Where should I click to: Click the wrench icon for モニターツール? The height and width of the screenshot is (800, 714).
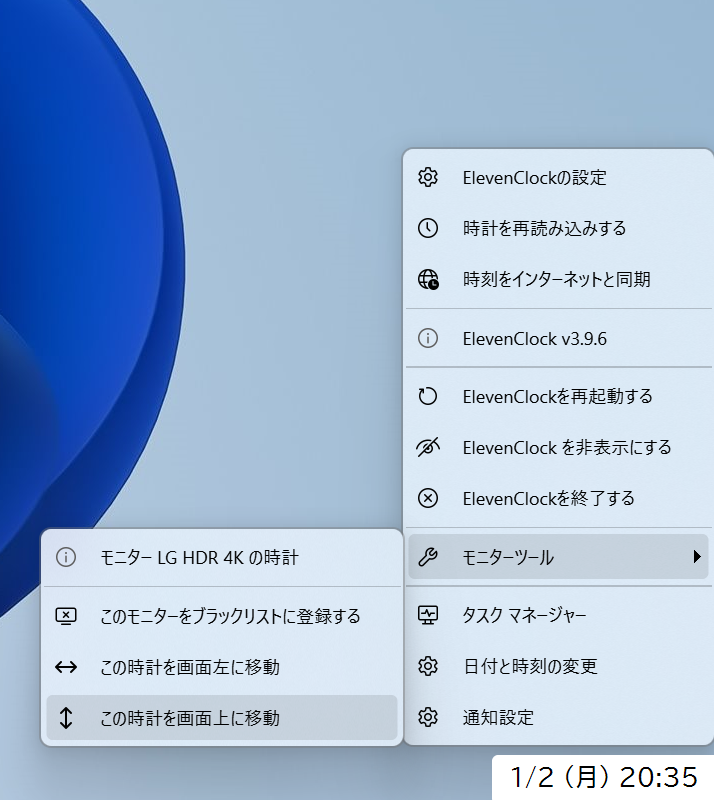click(428, 557)
